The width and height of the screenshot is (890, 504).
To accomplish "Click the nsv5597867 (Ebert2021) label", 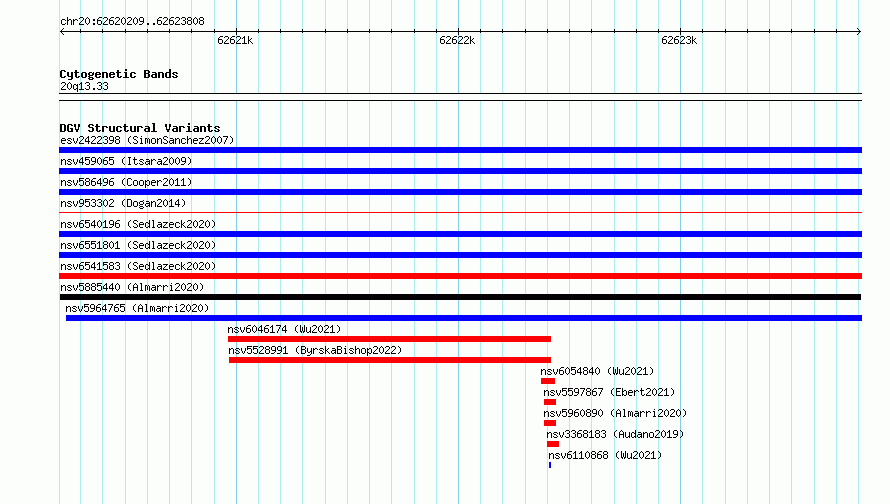I will (609, 392).
